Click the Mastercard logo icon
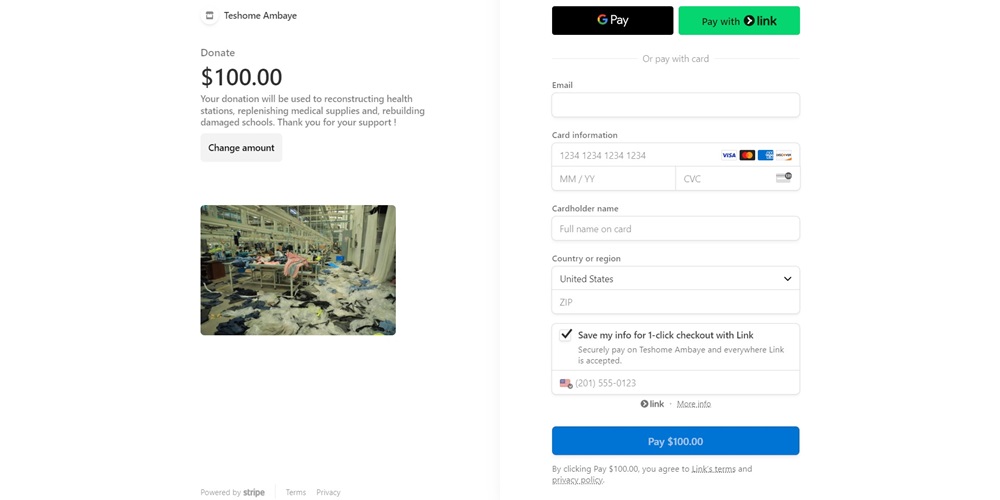This screenshot has width=1000, height=500. pos(747,155)
